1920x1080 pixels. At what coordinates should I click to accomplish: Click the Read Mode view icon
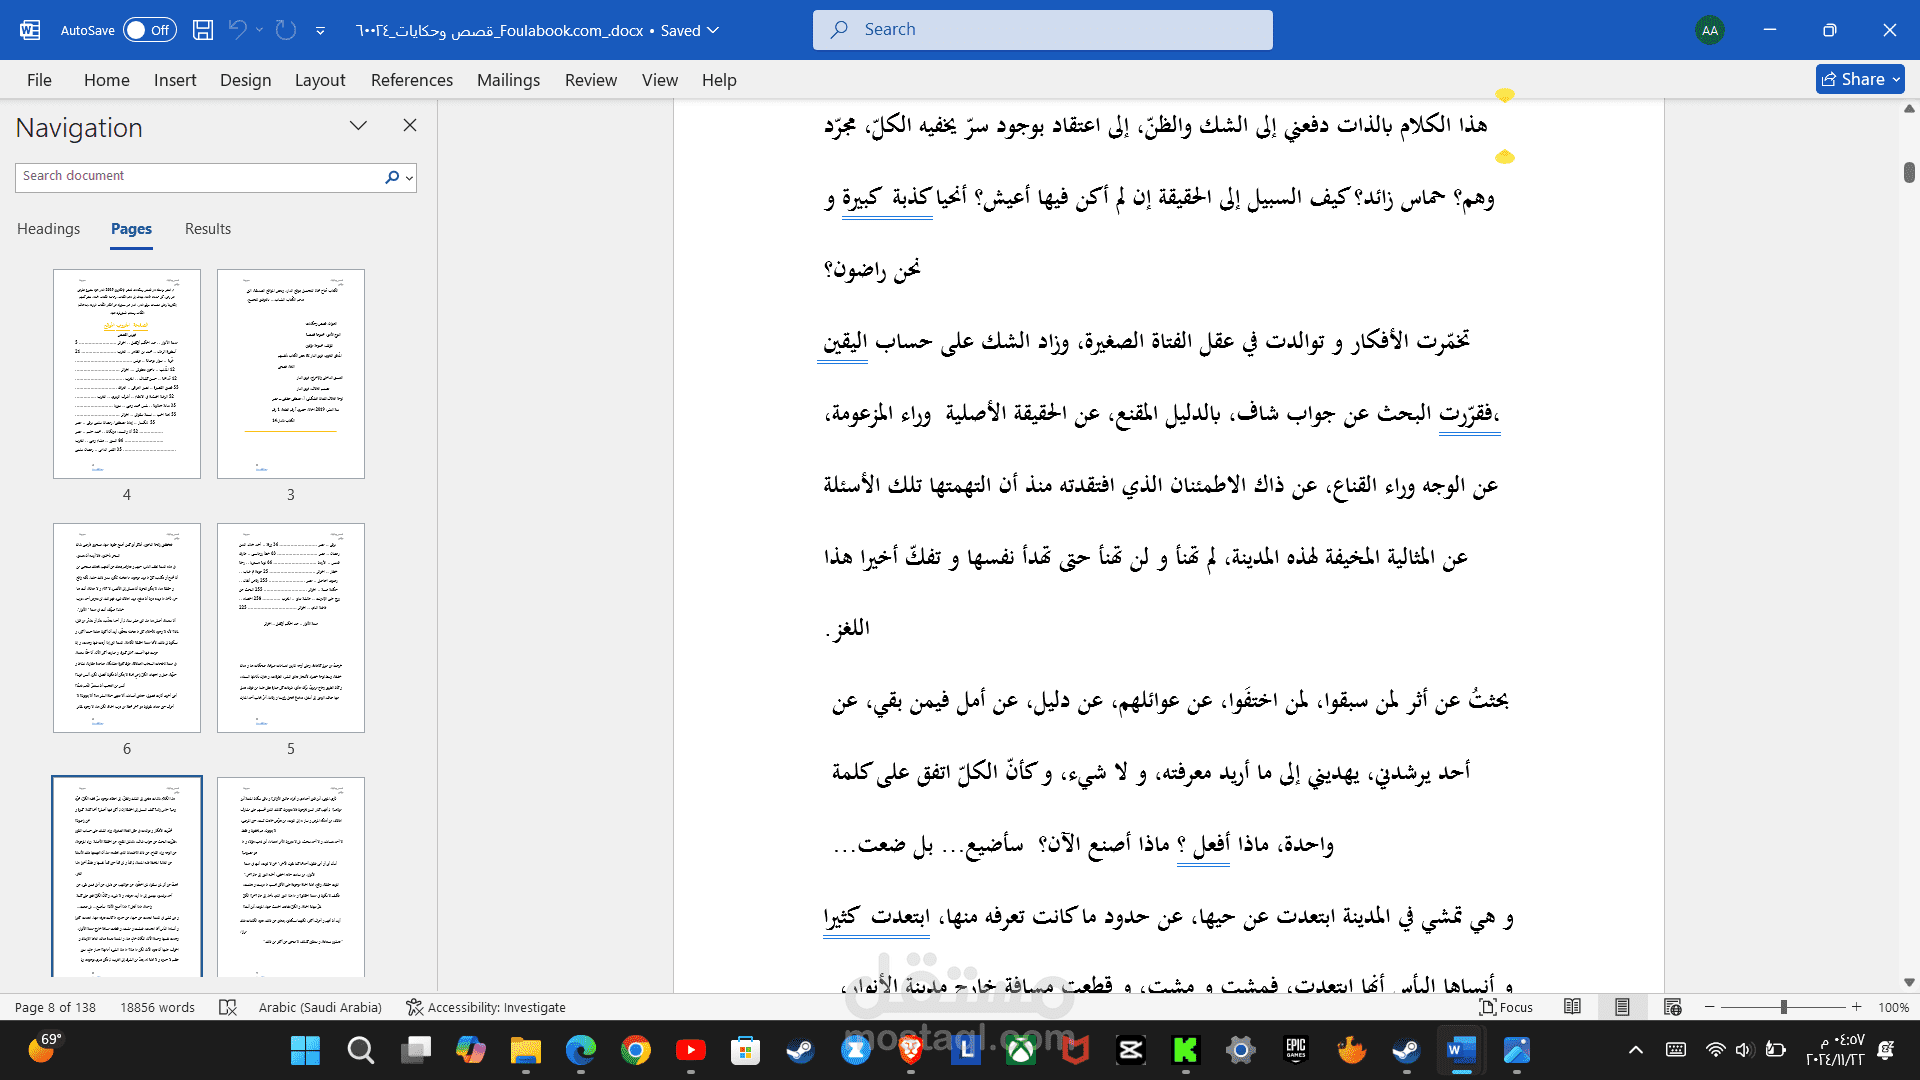tap(1573, 1007)
